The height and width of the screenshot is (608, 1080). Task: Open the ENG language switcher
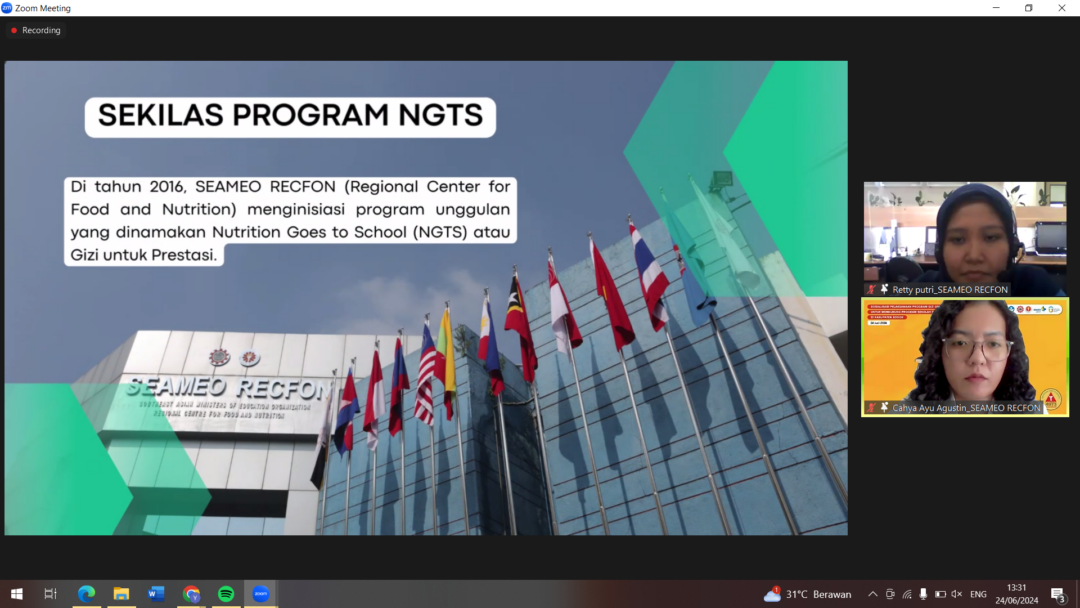(979, 594)
